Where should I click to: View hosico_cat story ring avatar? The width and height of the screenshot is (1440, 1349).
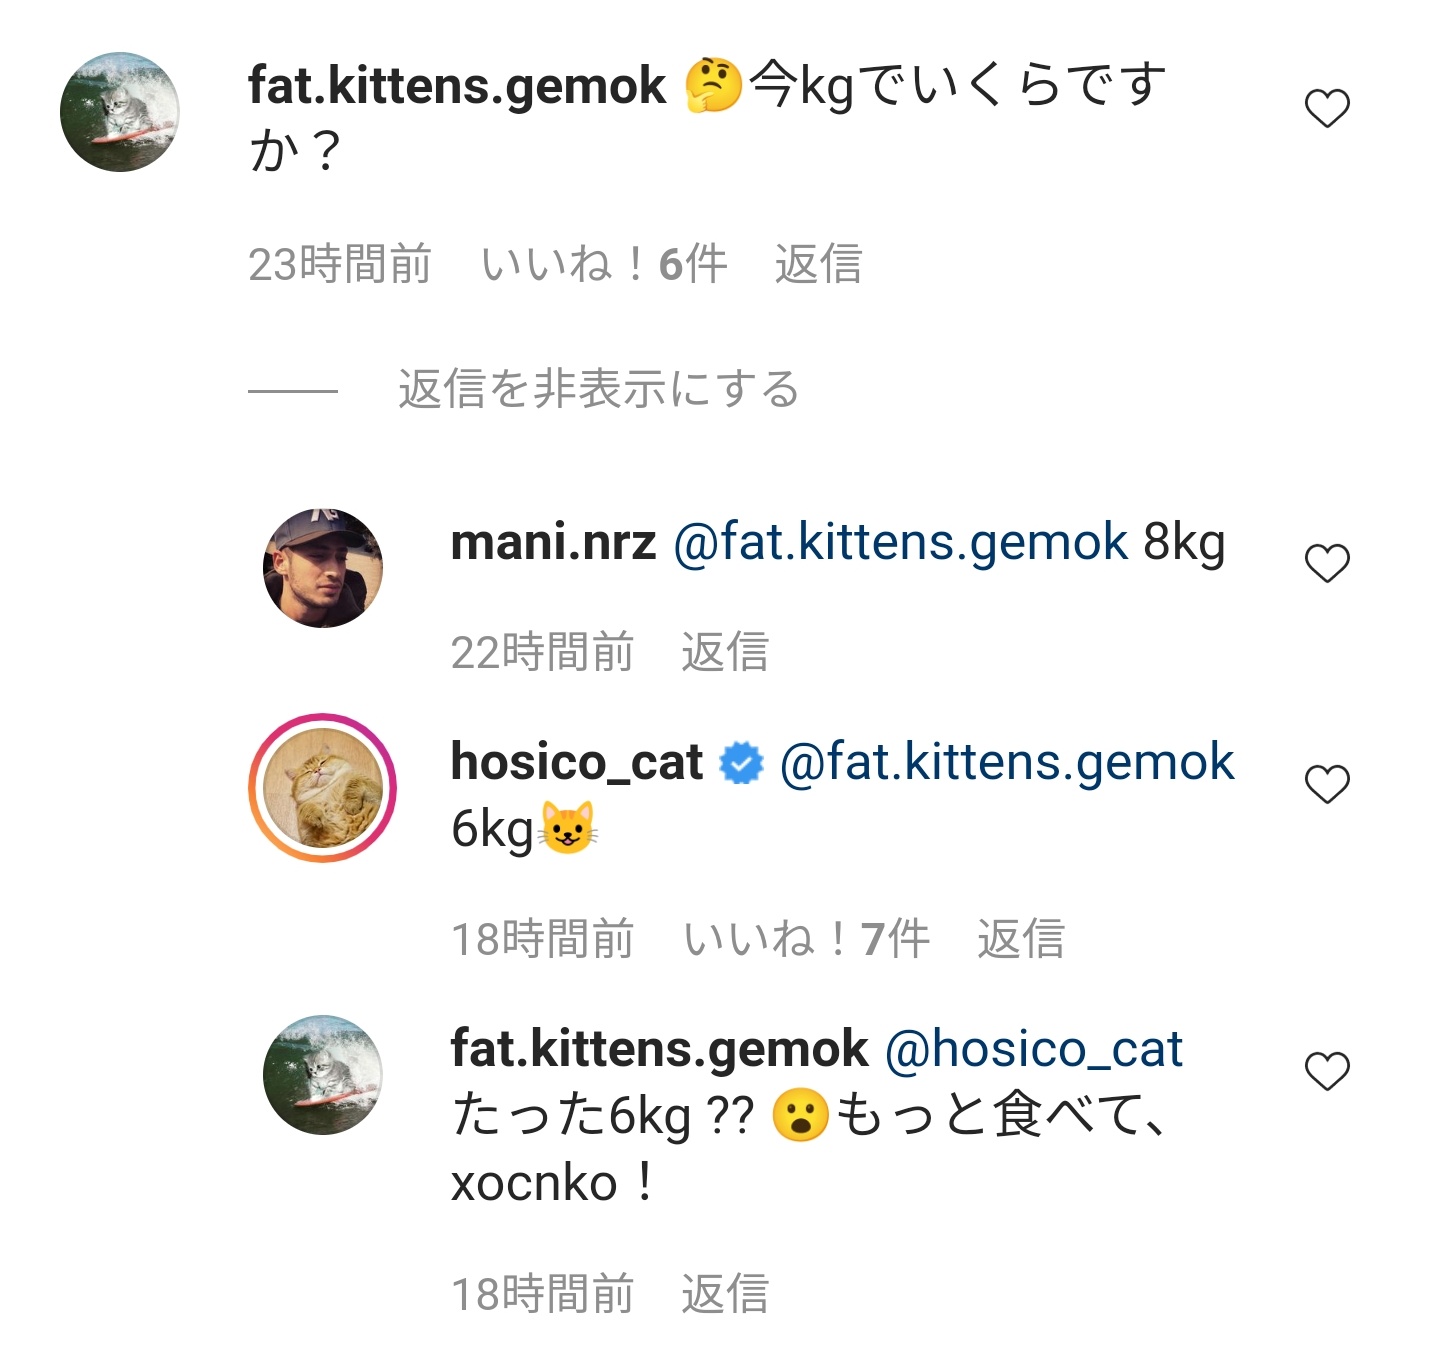322,788
